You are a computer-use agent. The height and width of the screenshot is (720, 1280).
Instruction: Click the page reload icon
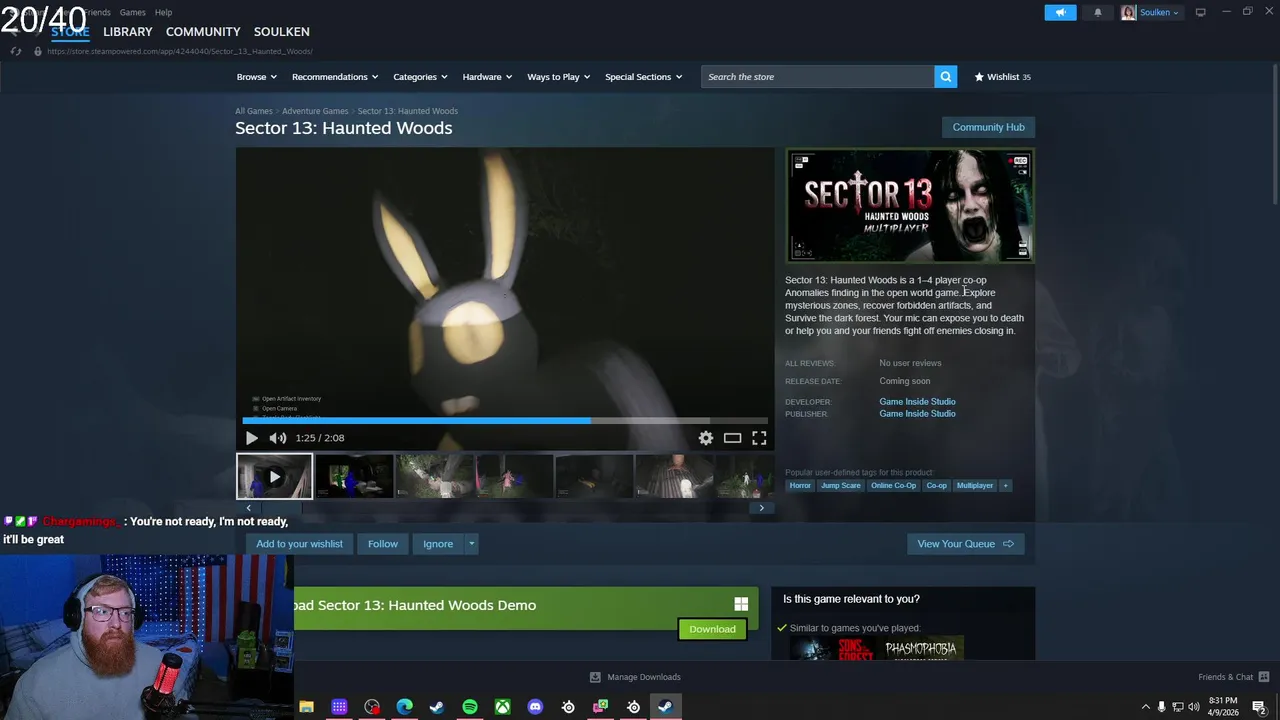coord(16,51)
